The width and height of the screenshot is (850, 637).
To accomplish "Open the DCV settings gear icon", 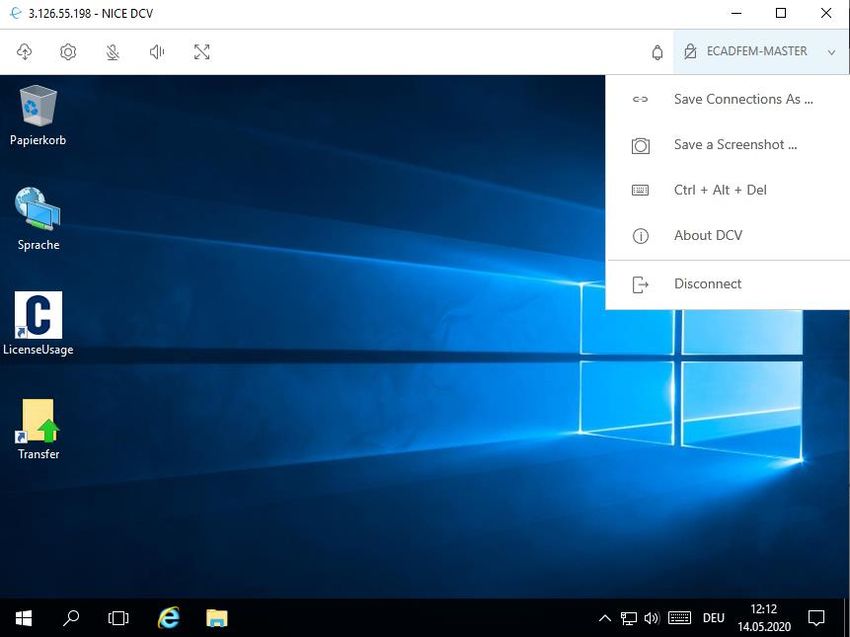I will (x=68, y=52).
